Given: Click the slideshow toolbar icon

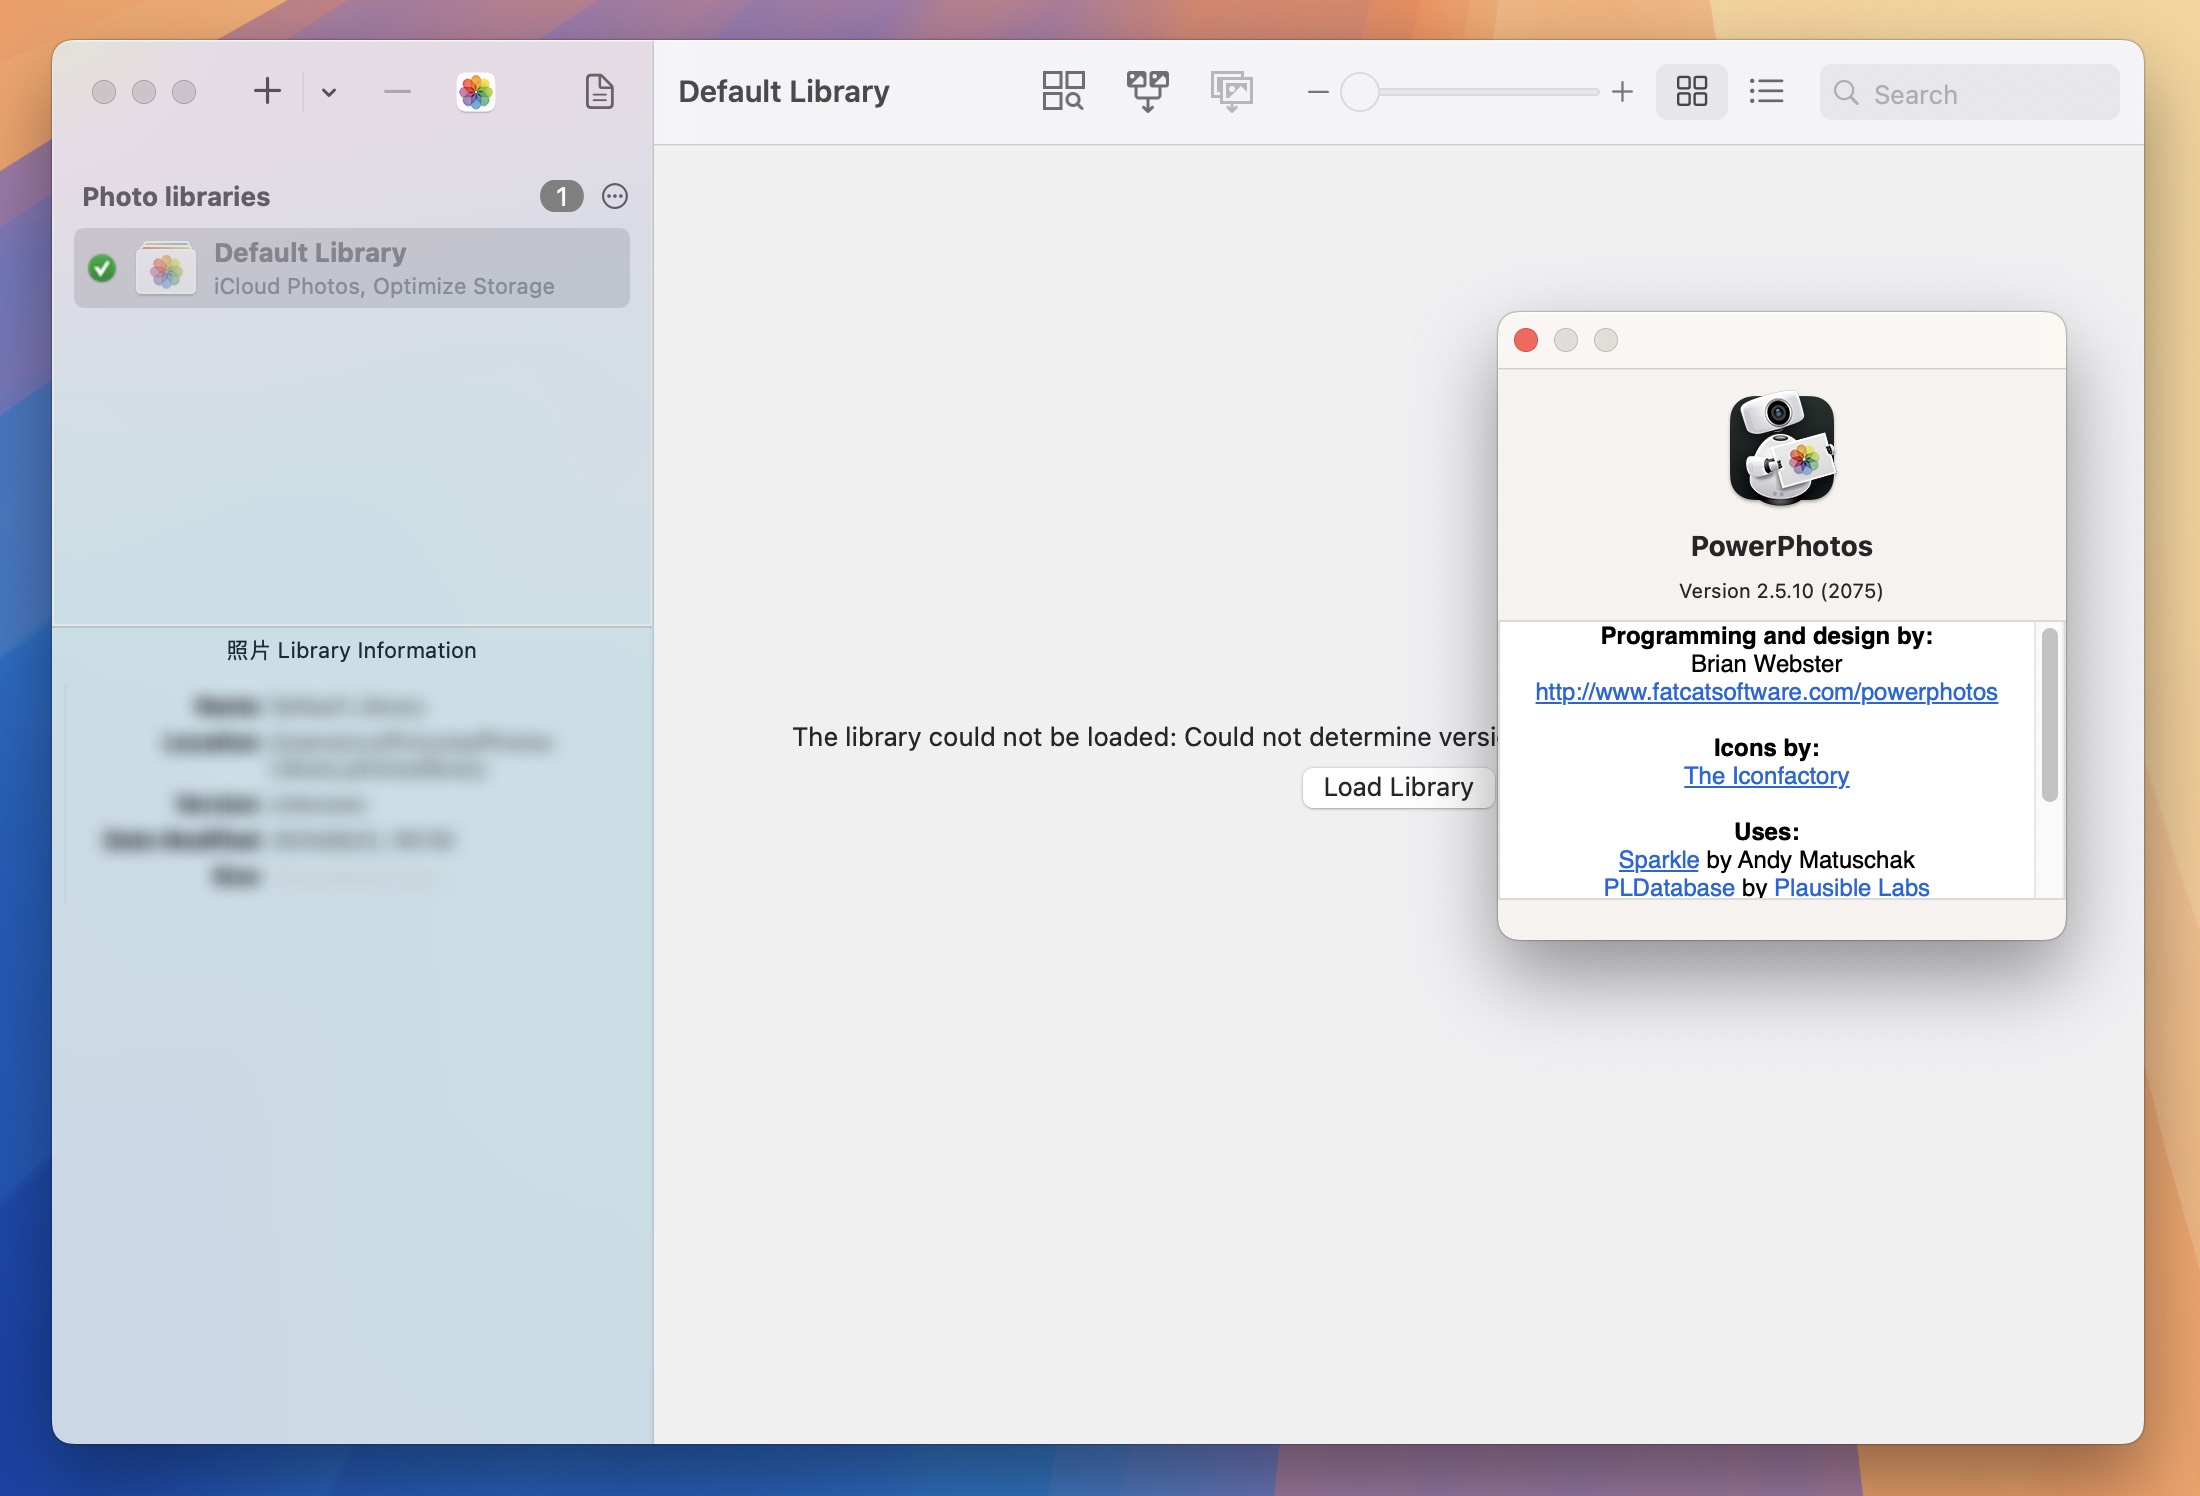Looking at the screenshot, I should [x=1232, y=90].
